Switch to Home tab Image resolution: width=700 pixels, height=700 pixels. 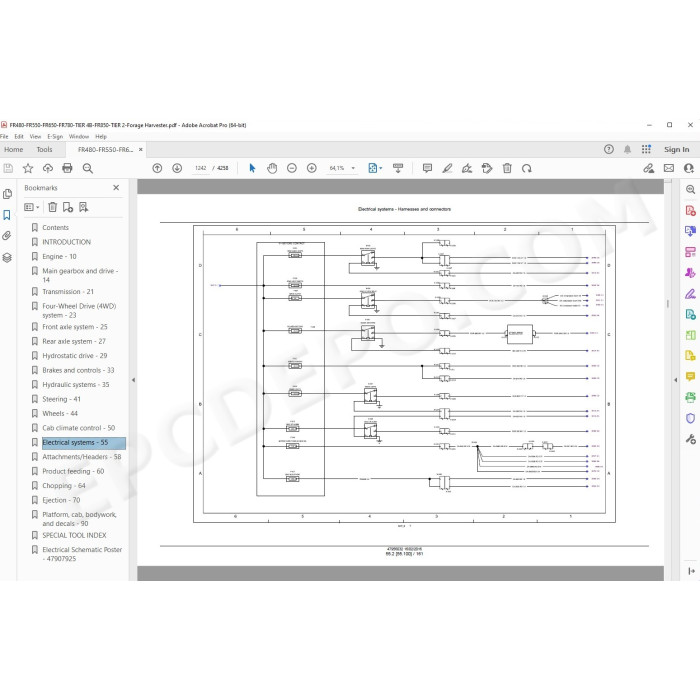click(14, 150)
